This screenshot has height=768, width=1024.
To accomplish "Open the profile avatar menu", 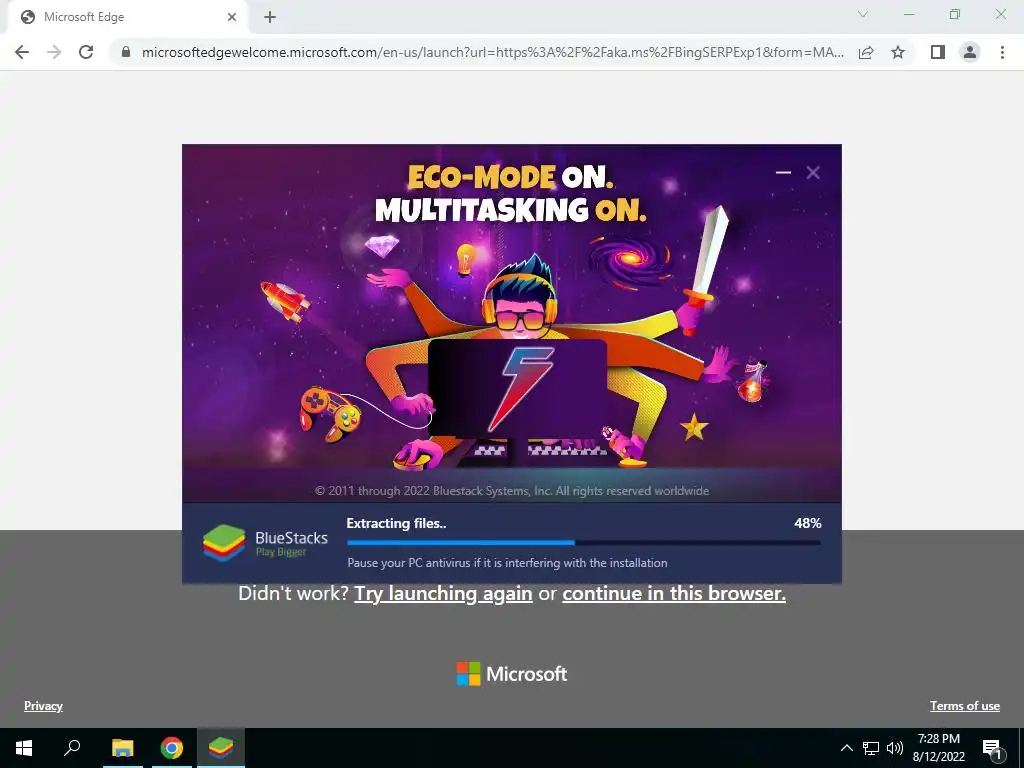I will coord(970,52).
